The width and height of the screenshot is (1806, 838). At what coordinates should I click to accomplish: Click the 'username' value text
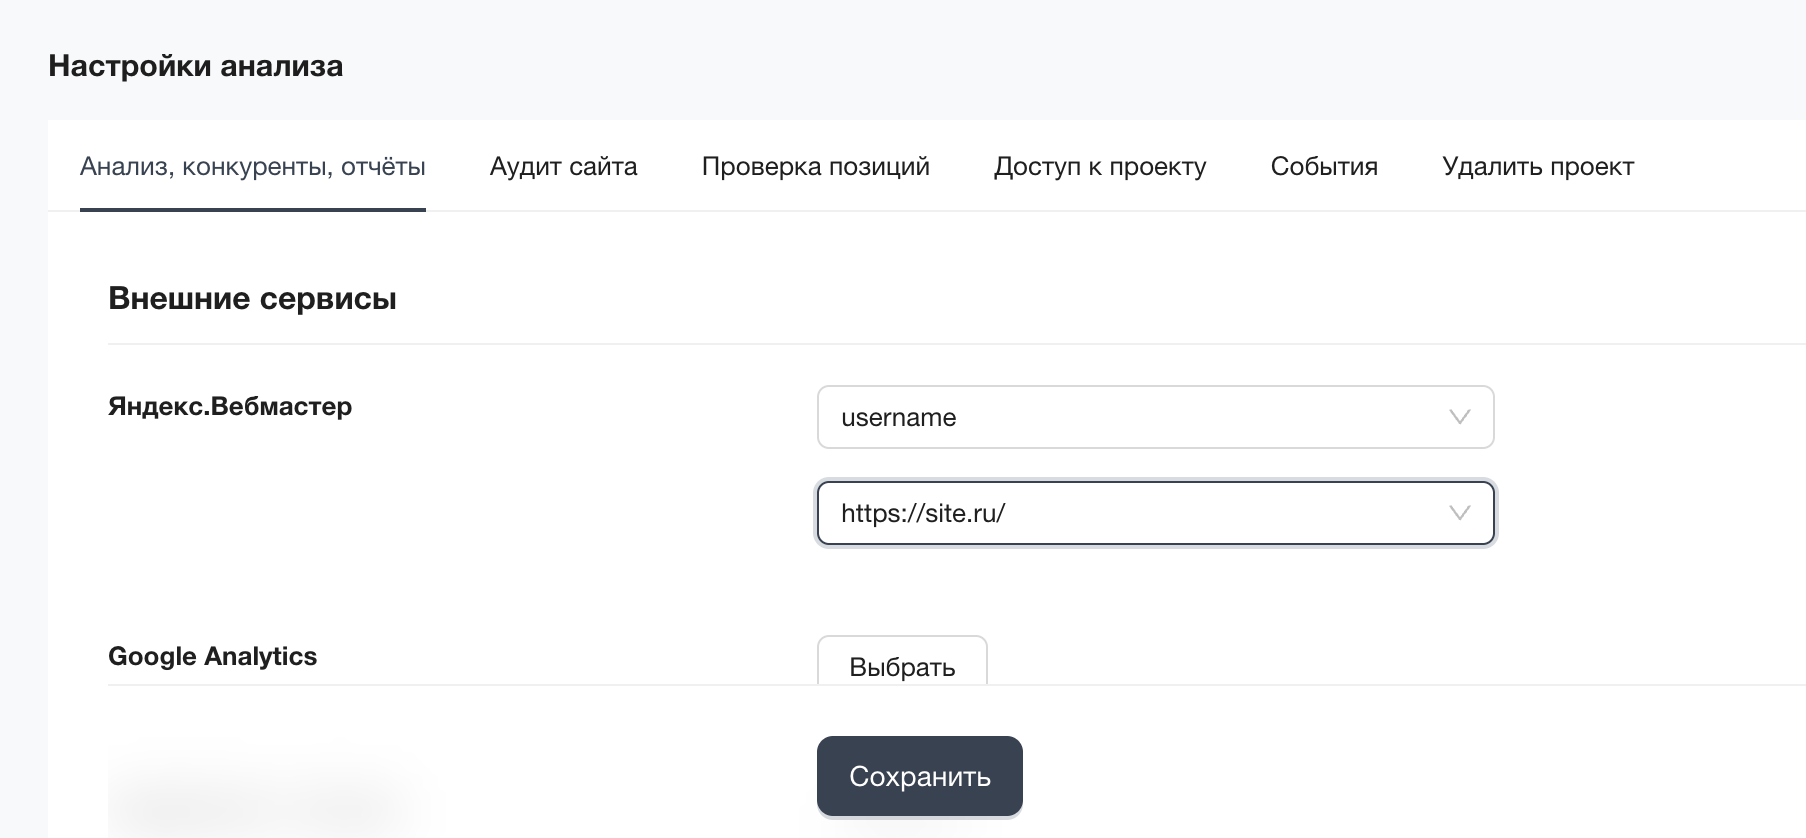coord(898,417)
